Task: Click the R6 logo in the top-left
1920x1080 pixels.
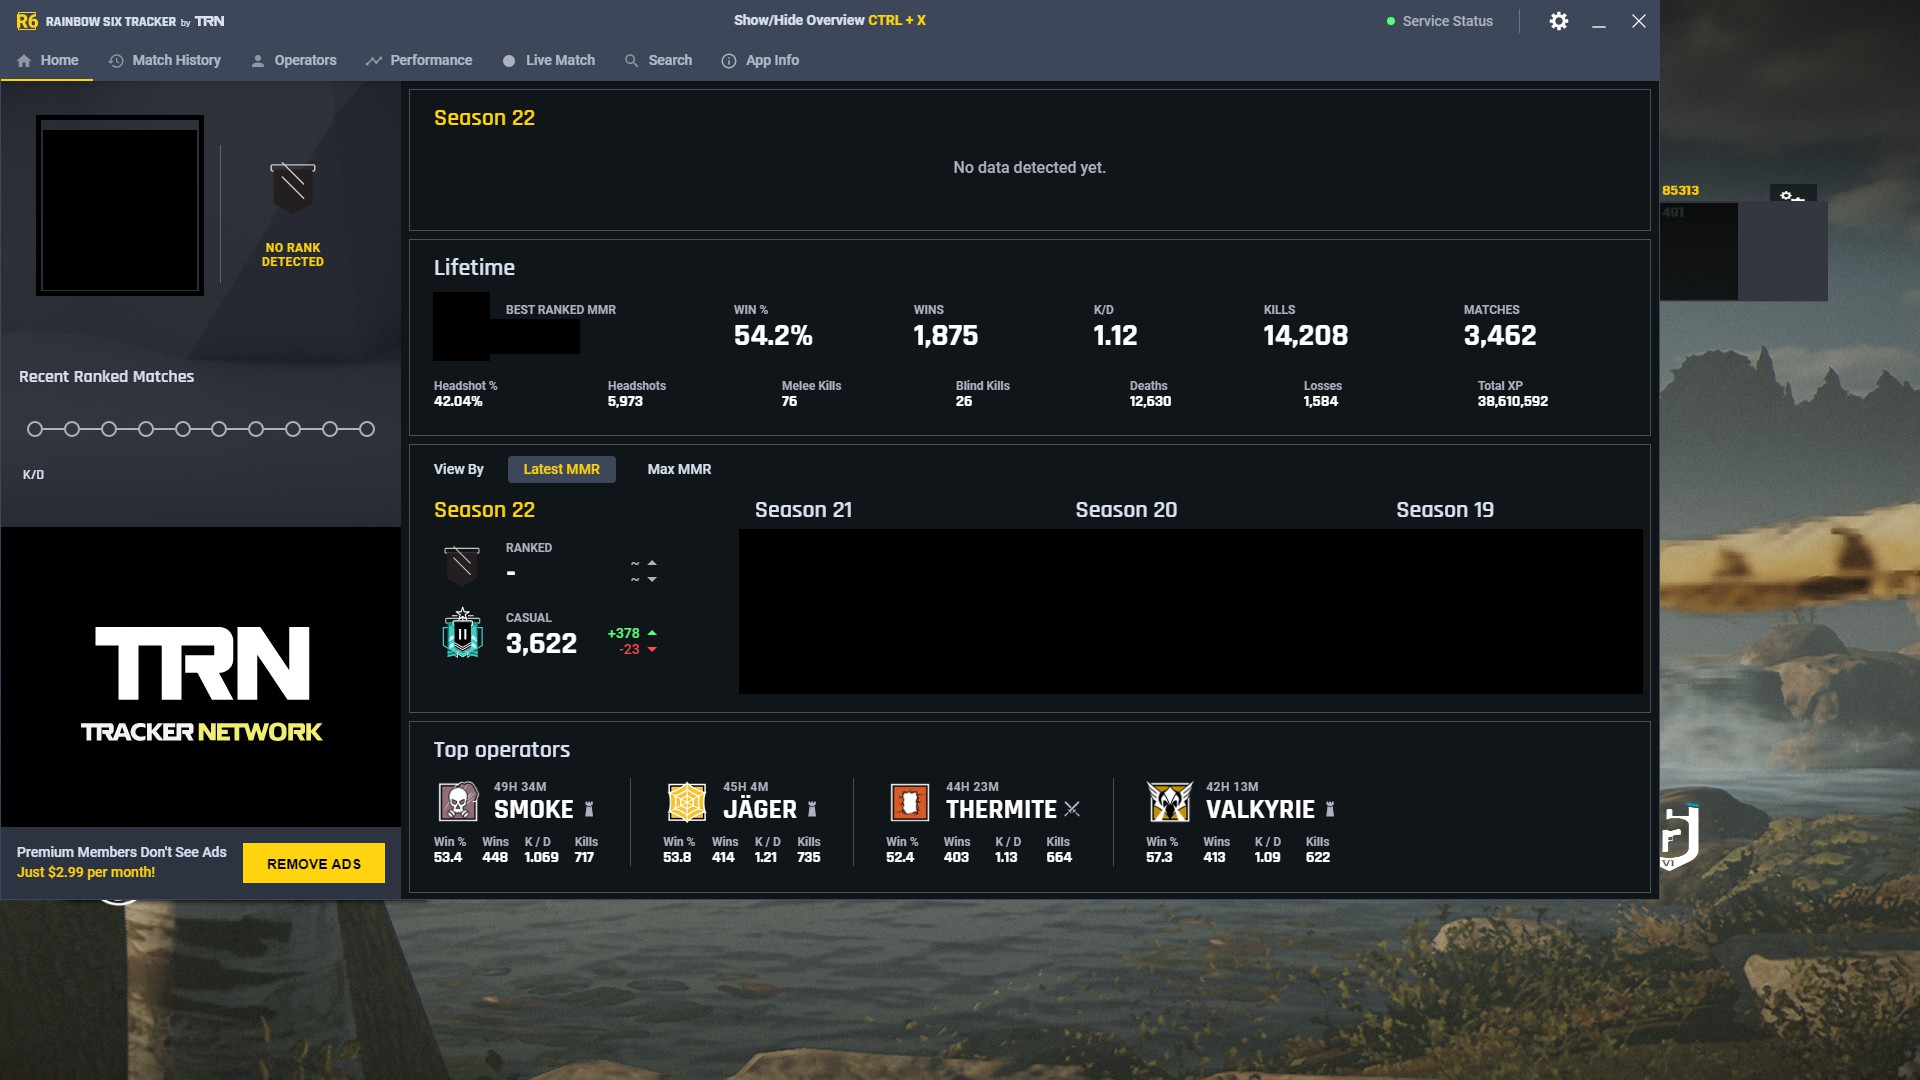Action: coord(27,20)
